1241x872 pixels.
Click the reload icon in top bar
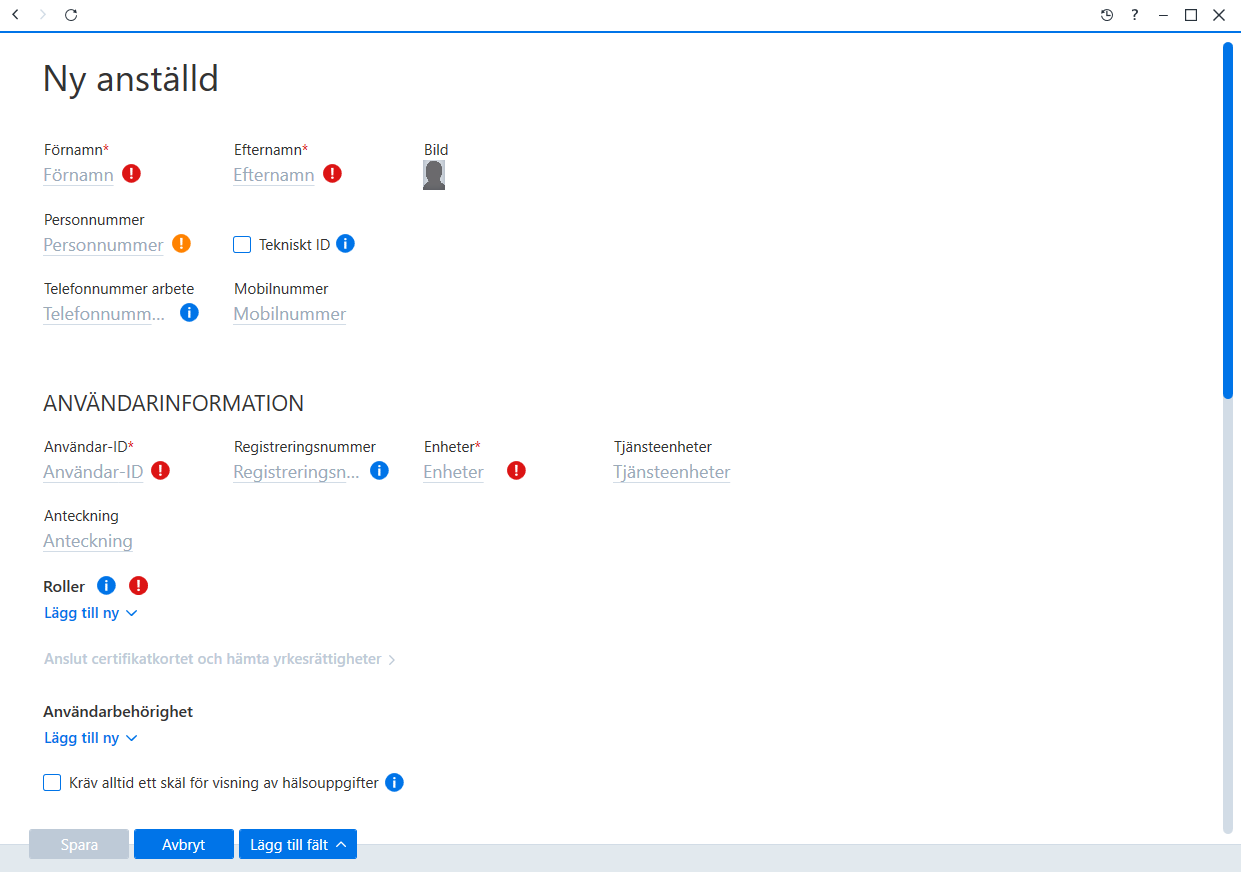[71, 15]
